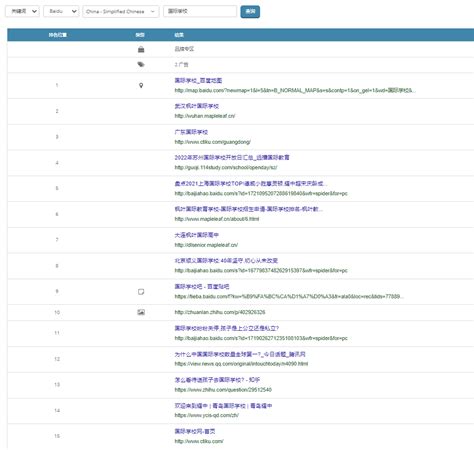Open the rank 9 Baidu Tieba title link
The height and width of the screenshot is (450, 474).
(x=202, y=286)
